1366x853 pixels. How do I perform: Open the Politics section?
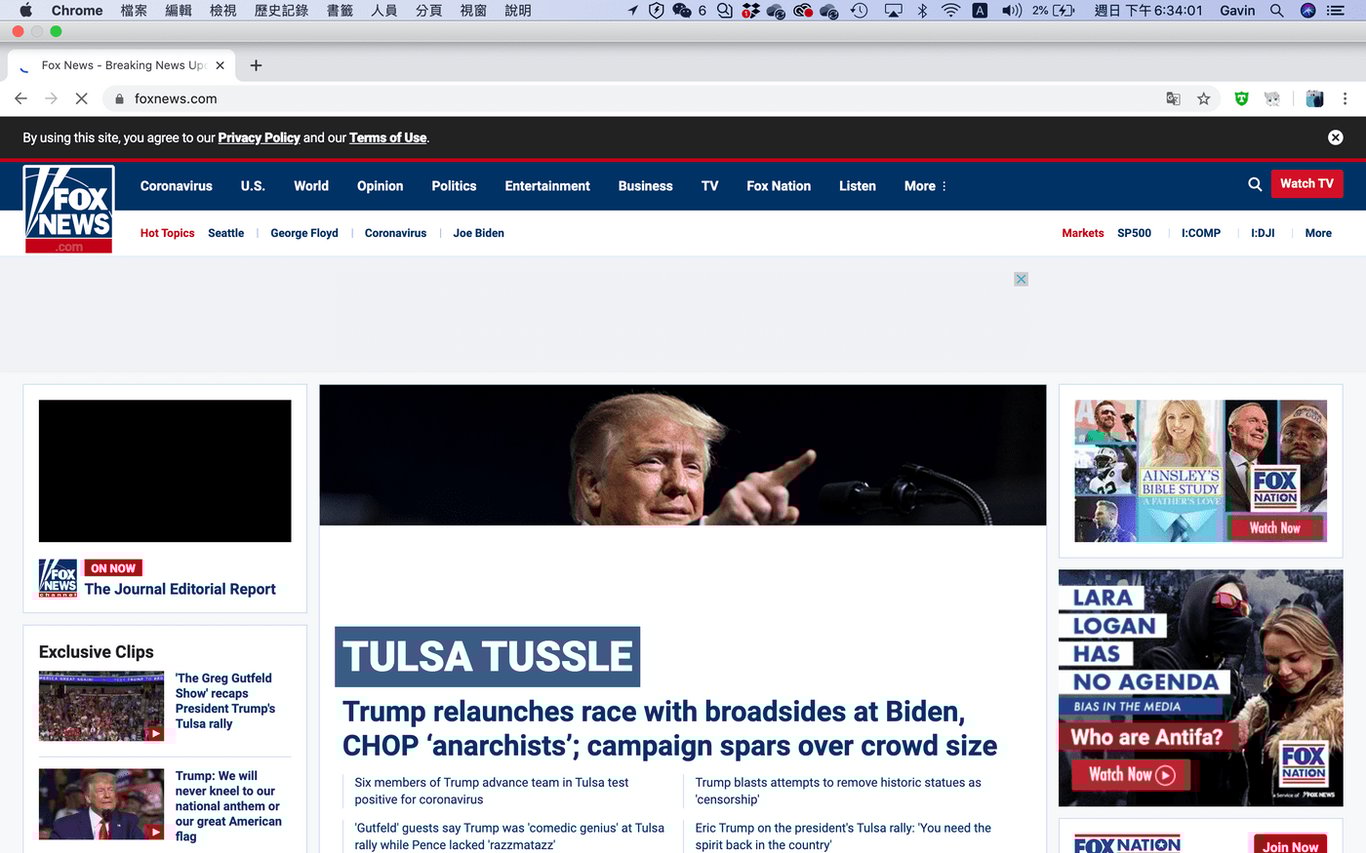454,186
